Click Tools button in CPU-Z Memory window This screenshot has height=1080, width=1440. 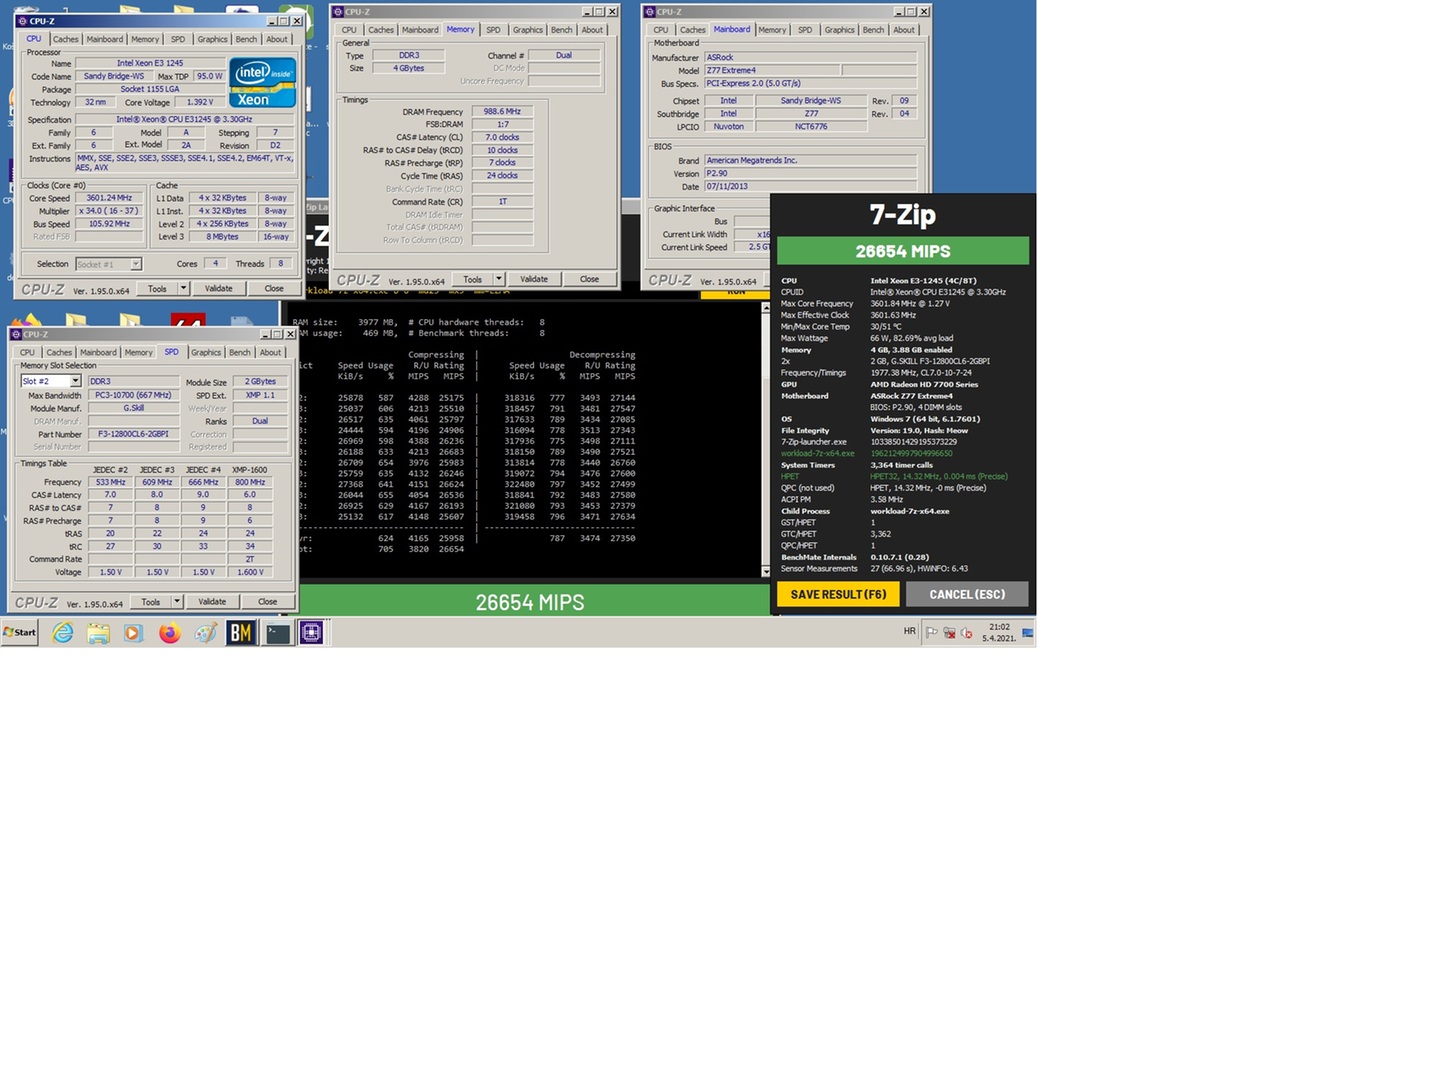(472, 279)
